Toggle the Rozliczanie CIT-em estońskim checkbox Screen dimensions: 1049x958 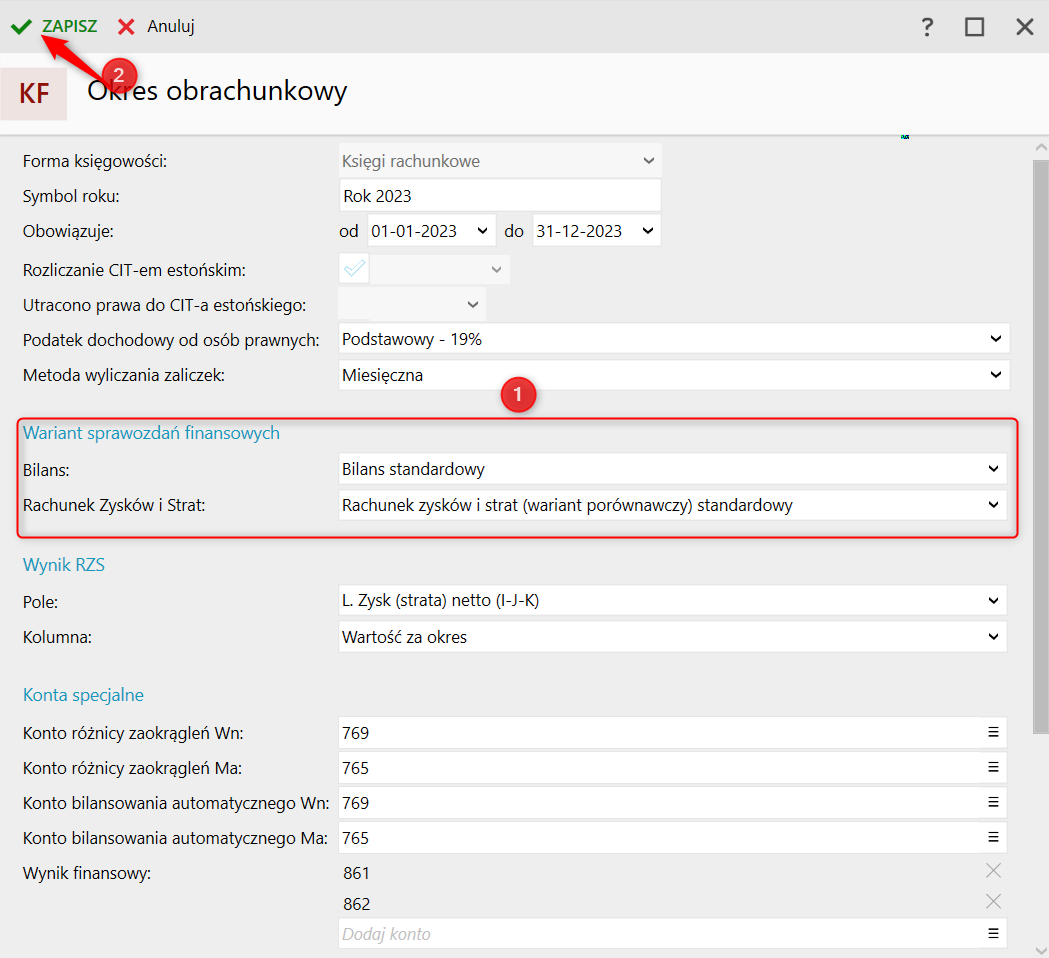[354, 269]
